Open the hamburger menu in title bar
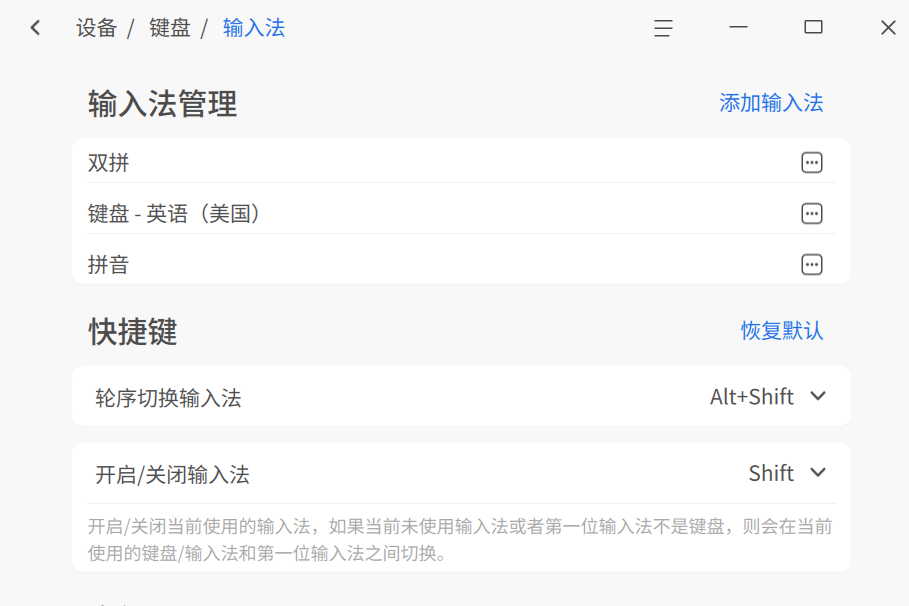 (663, 28)
